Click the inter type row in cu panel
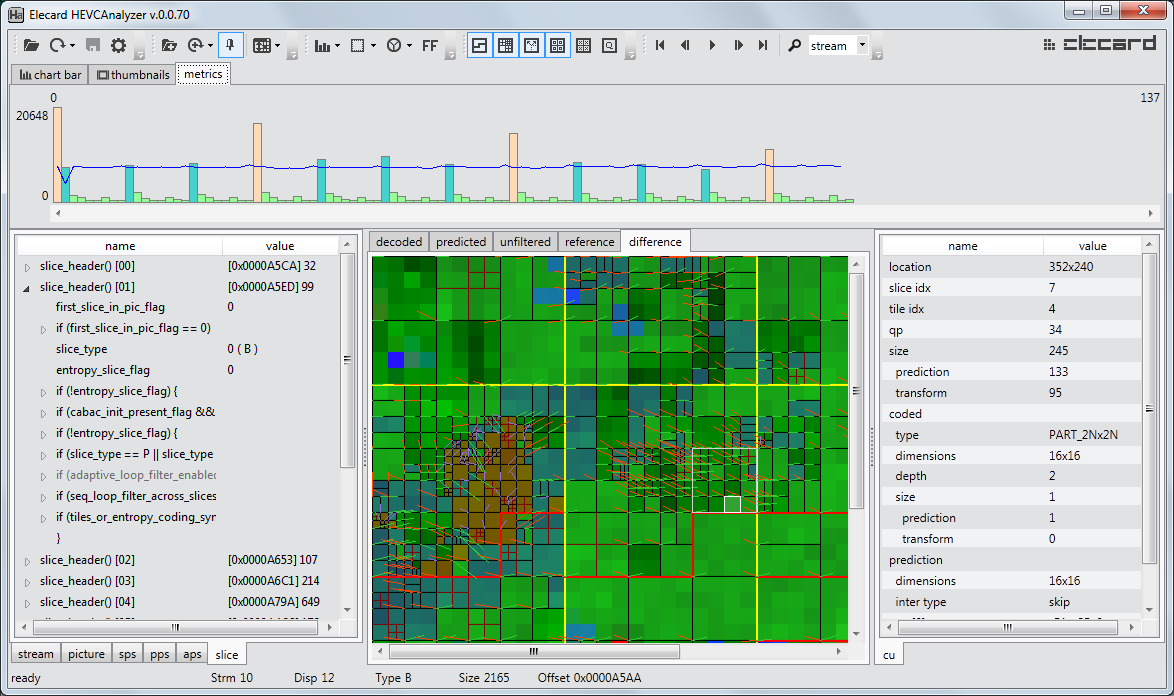The height and width of the screenshot is (696, 1174). [x=1012, y=602]
